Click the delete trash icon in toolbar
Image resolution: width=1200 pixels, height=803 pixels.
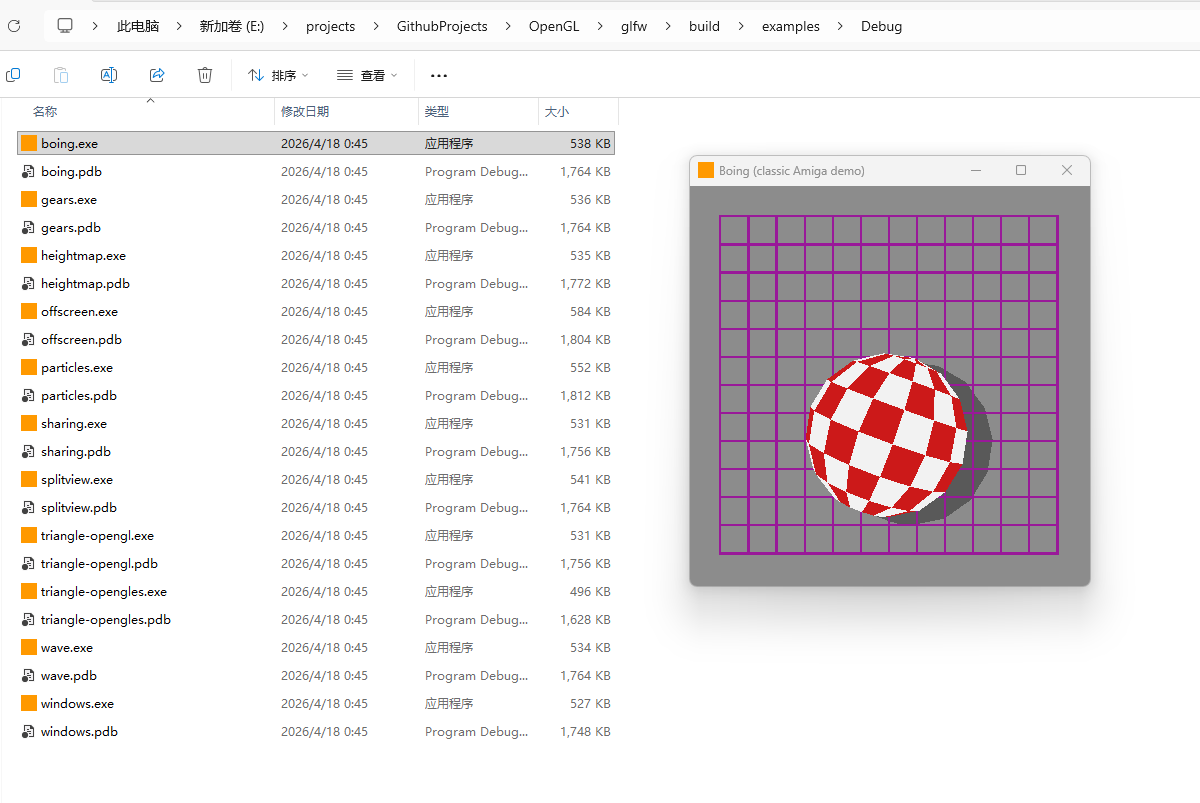point(205,75)
